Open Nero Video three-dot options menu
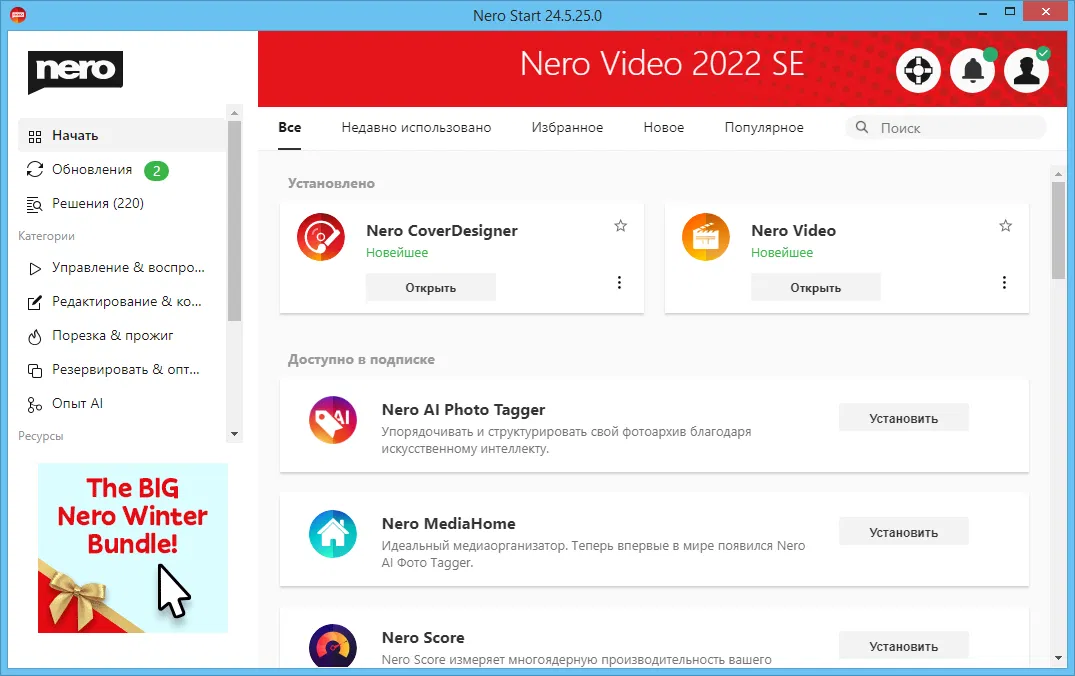 click(x=1004, y=282)
